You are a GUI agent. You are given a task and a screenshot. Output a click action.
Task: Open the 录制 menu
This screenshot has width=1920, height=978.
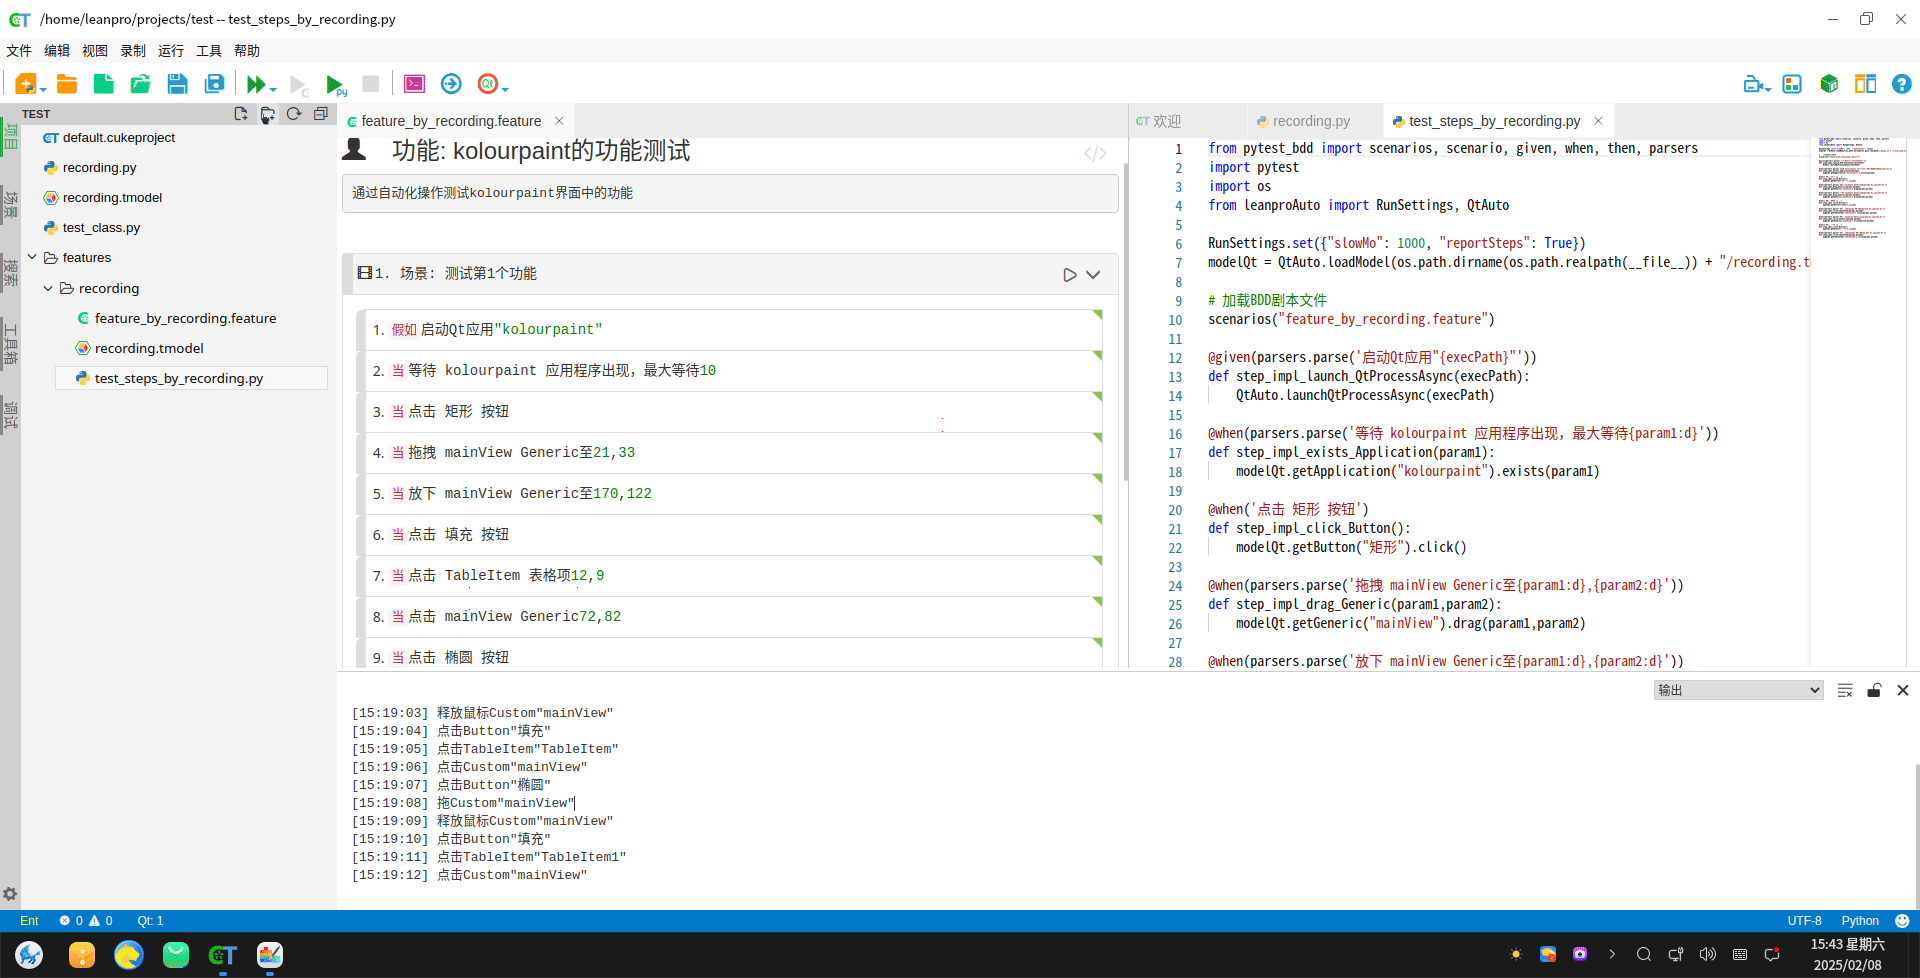[133, 51]
